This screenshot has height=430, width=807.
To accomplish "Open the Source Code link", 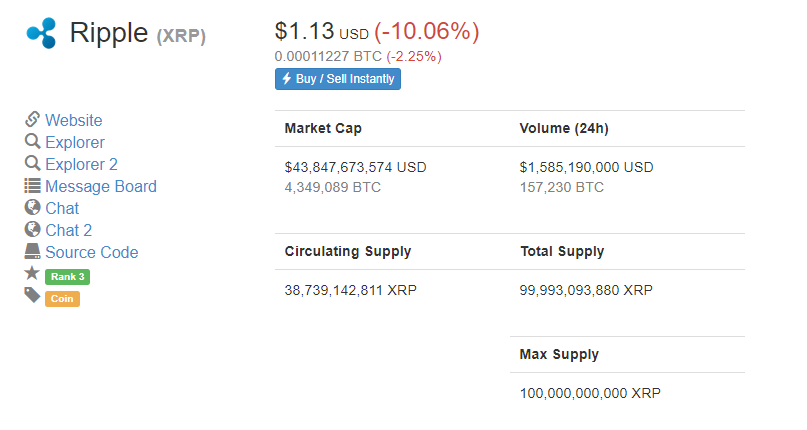I will pos(92,252).
